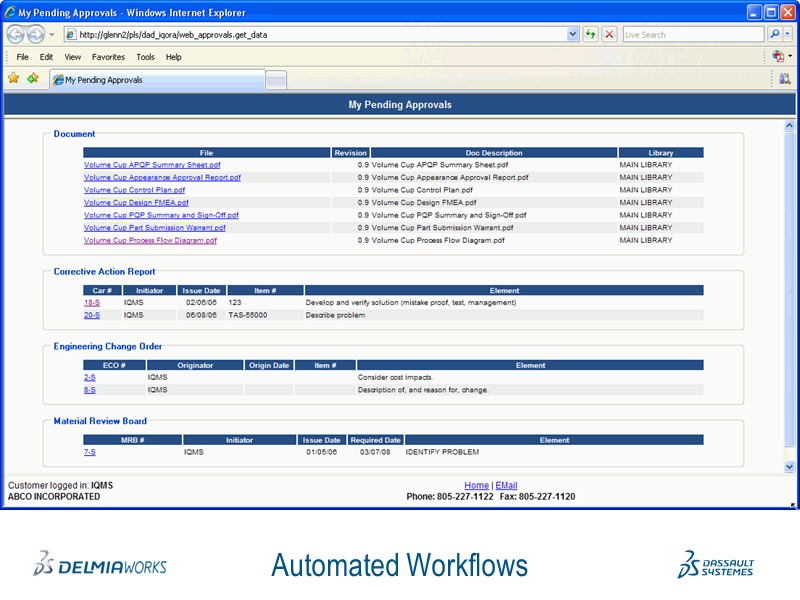Open Volume Cup Control Plan.pdf link
Image resolution: width=800 pixels, height=600 pixels.
[134, 190]
